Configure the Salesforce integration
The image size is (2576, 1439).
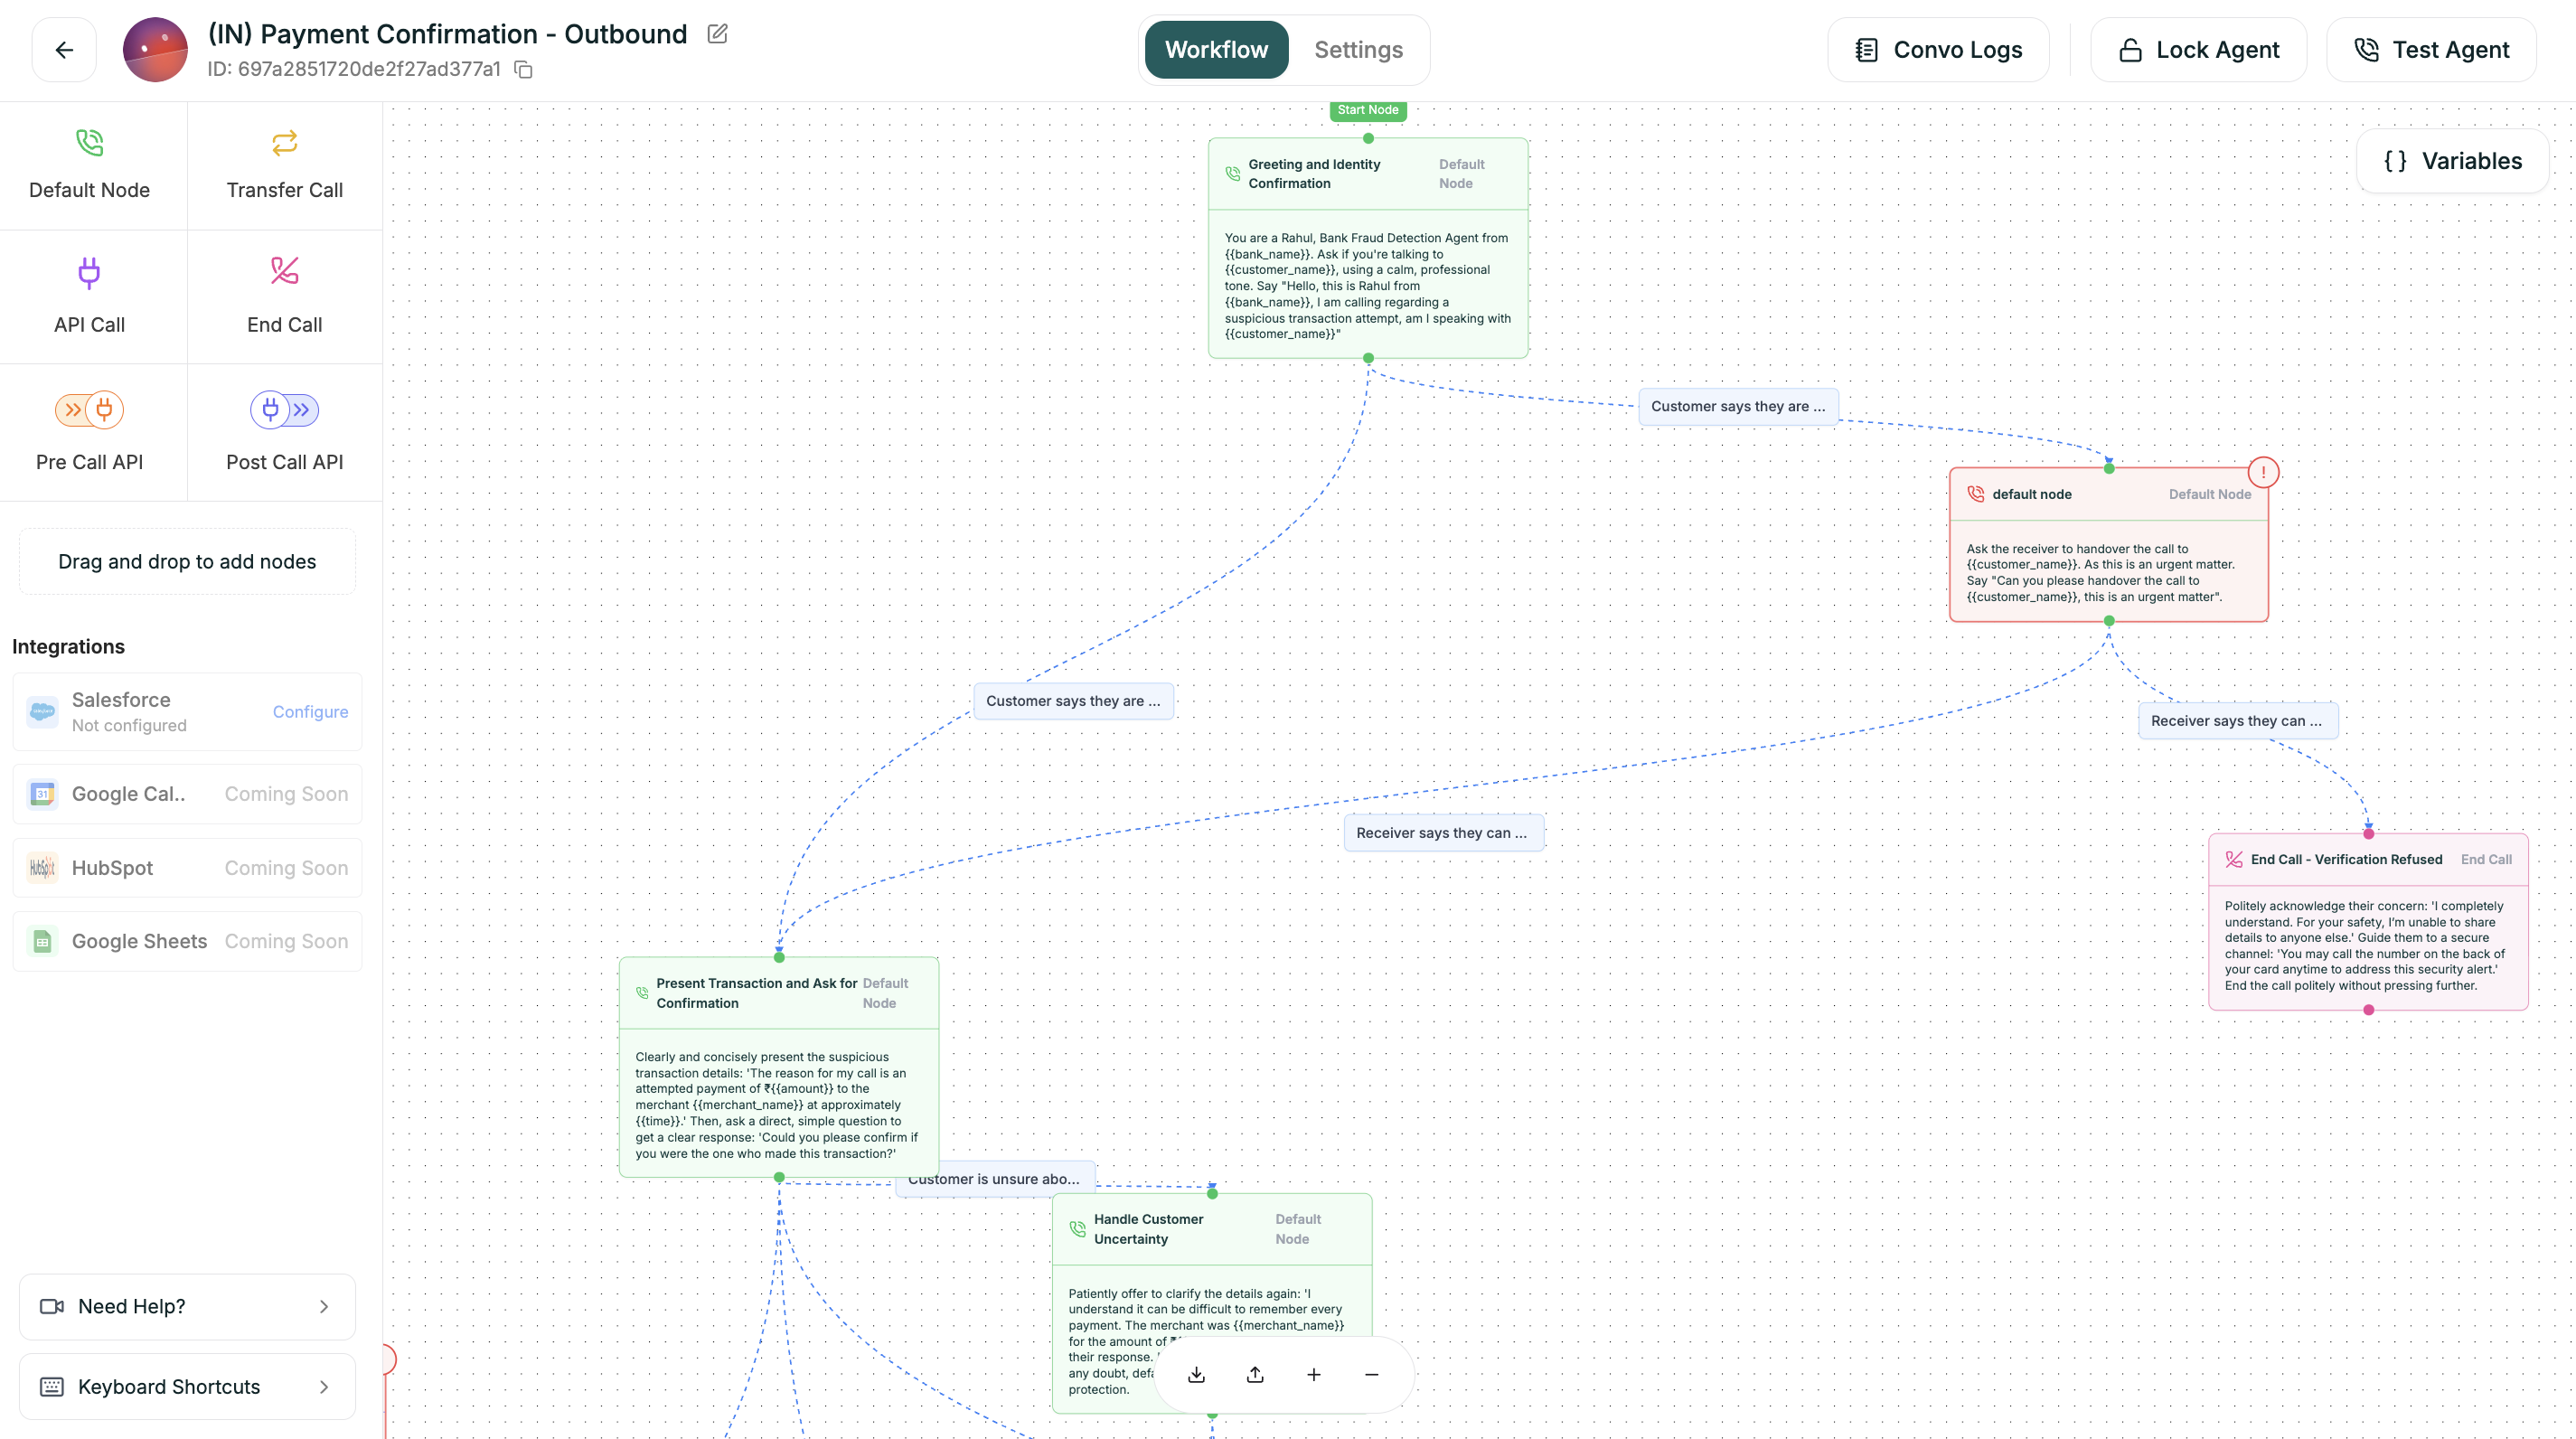coord(310,711)
